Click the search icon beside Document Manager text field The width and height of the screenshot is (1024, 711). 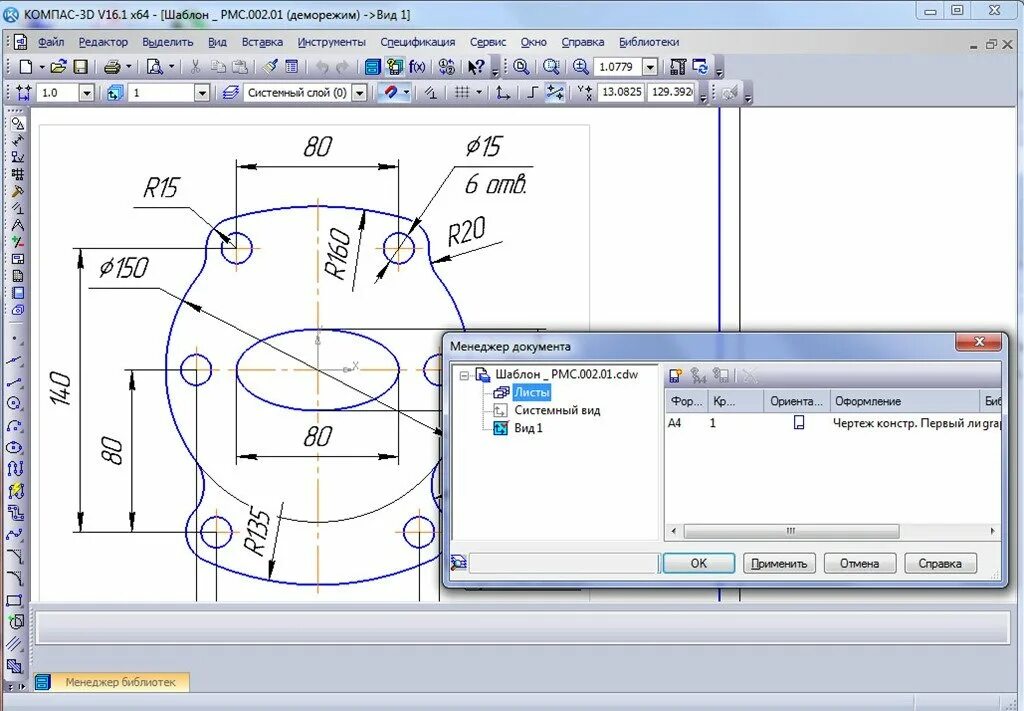pos(459,563)
